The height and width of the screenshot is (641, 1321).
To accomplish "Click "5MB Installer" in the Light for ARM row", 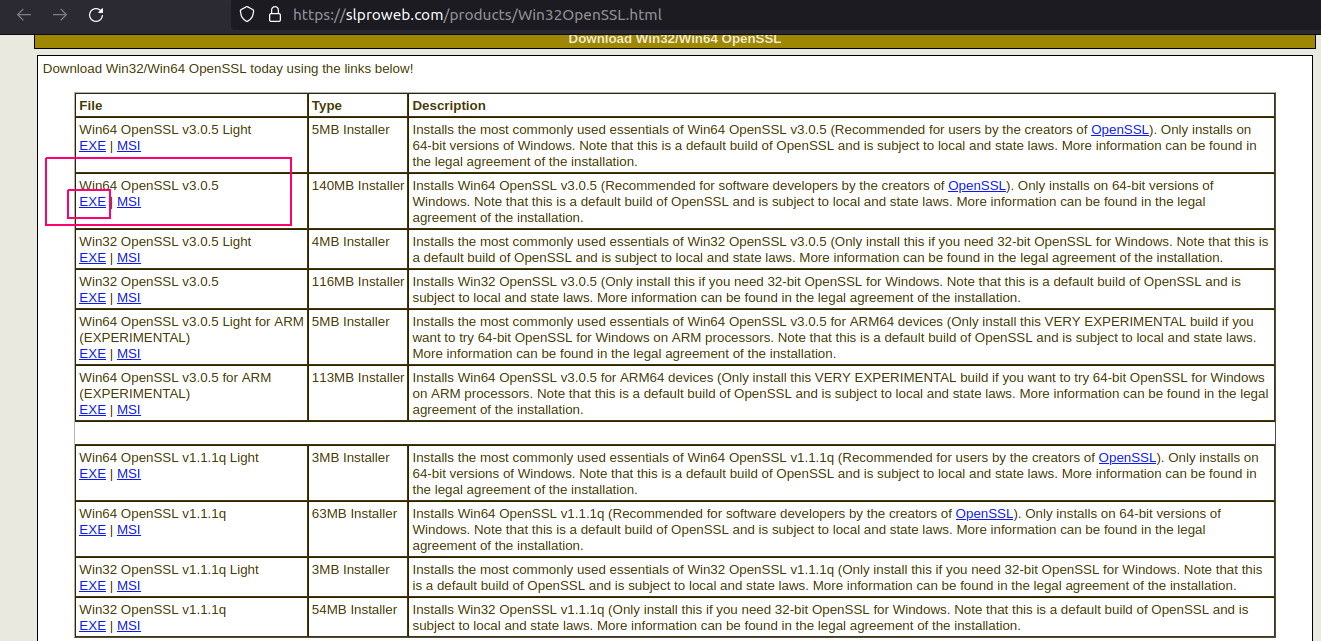I will point(351,322).
